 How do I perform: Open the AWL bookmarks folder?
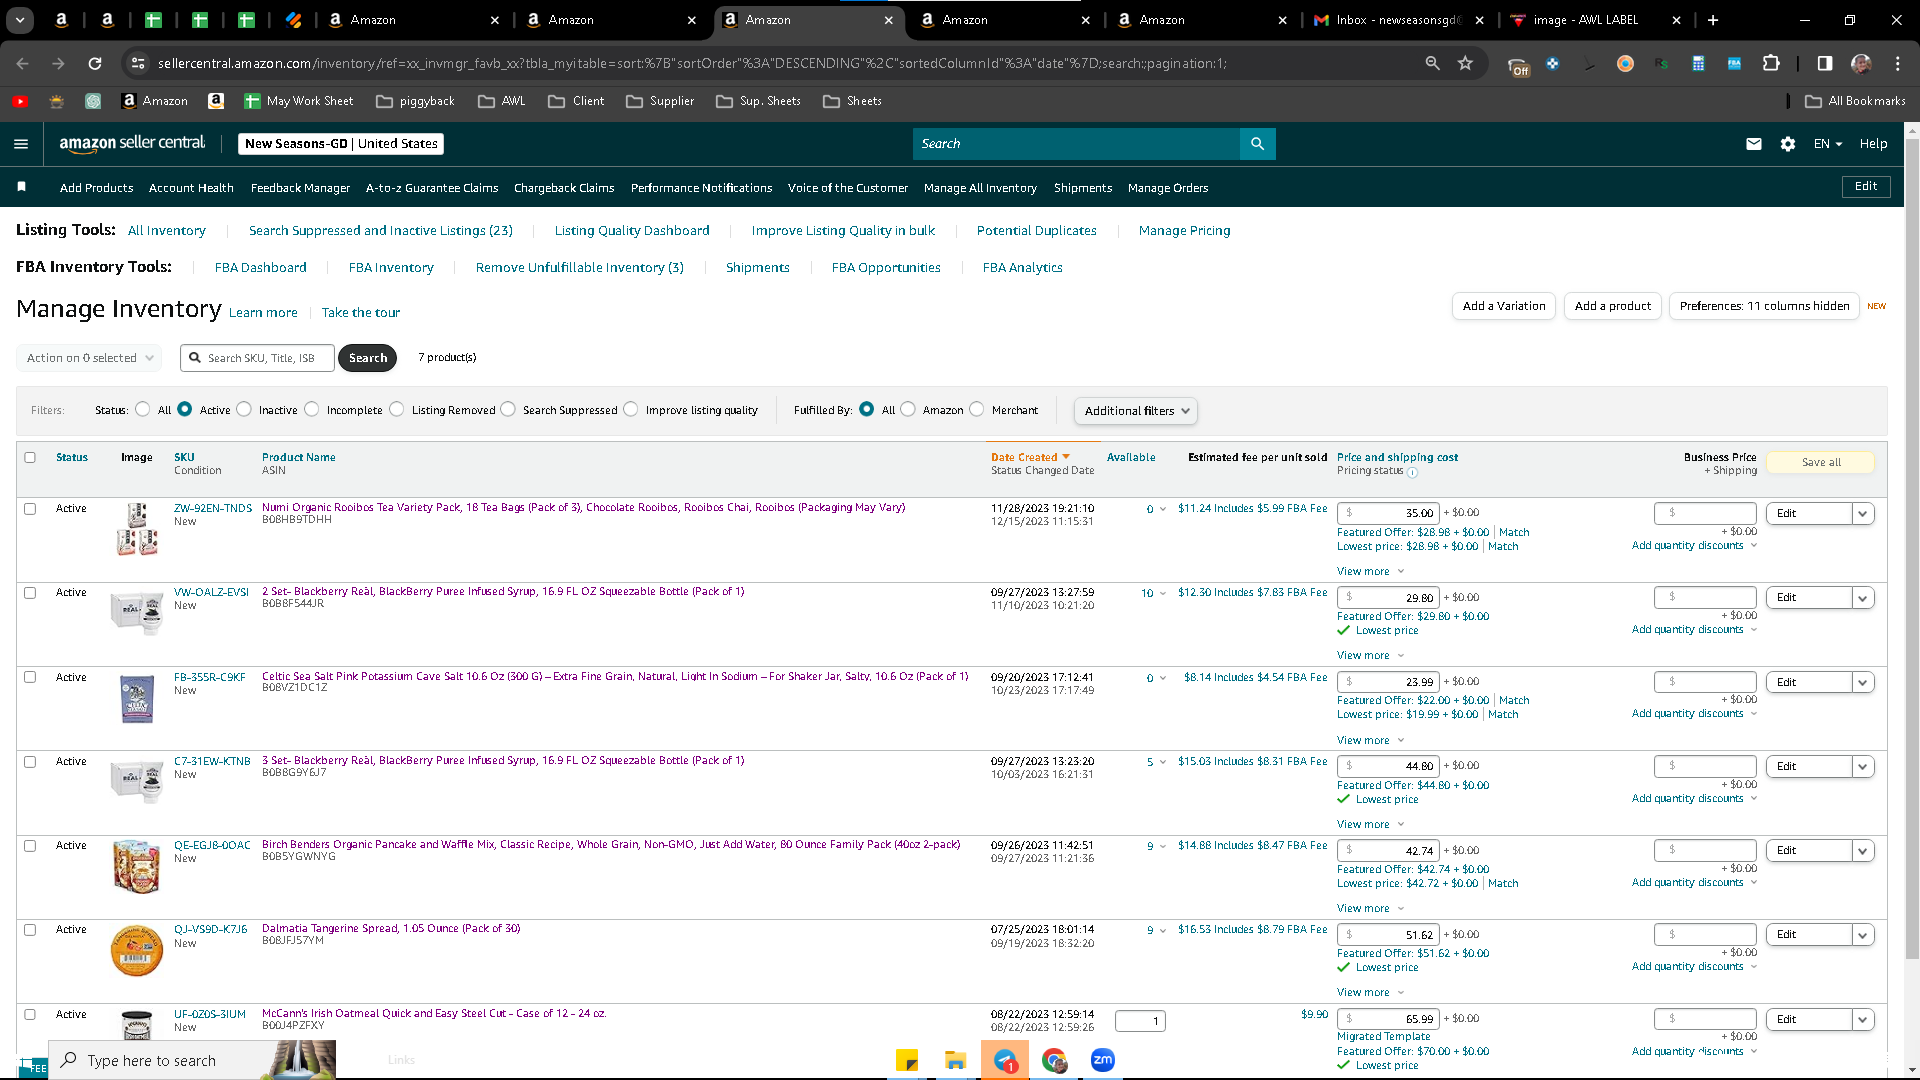click(x=502, y=101)
